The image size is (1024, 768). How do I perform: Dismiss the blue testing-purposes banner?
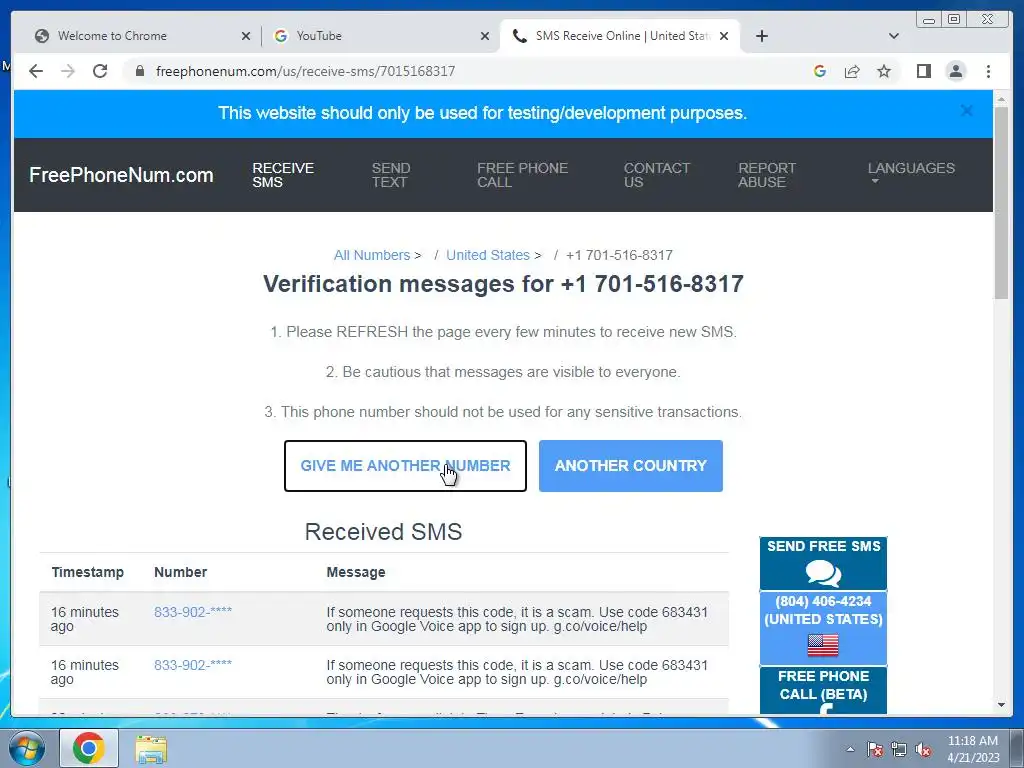coord(967,111)
